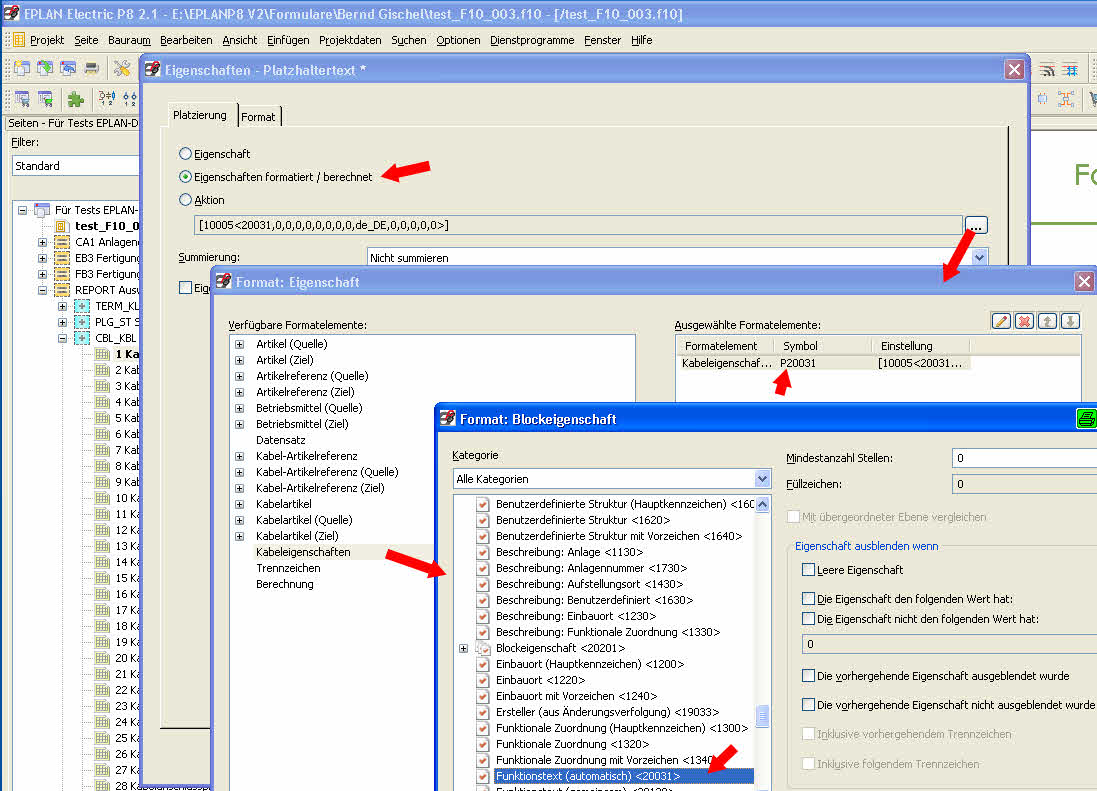
Task: Select 'Funktionstext (automatisch) <20031>' list entry
Action: [x=623, y=776]
